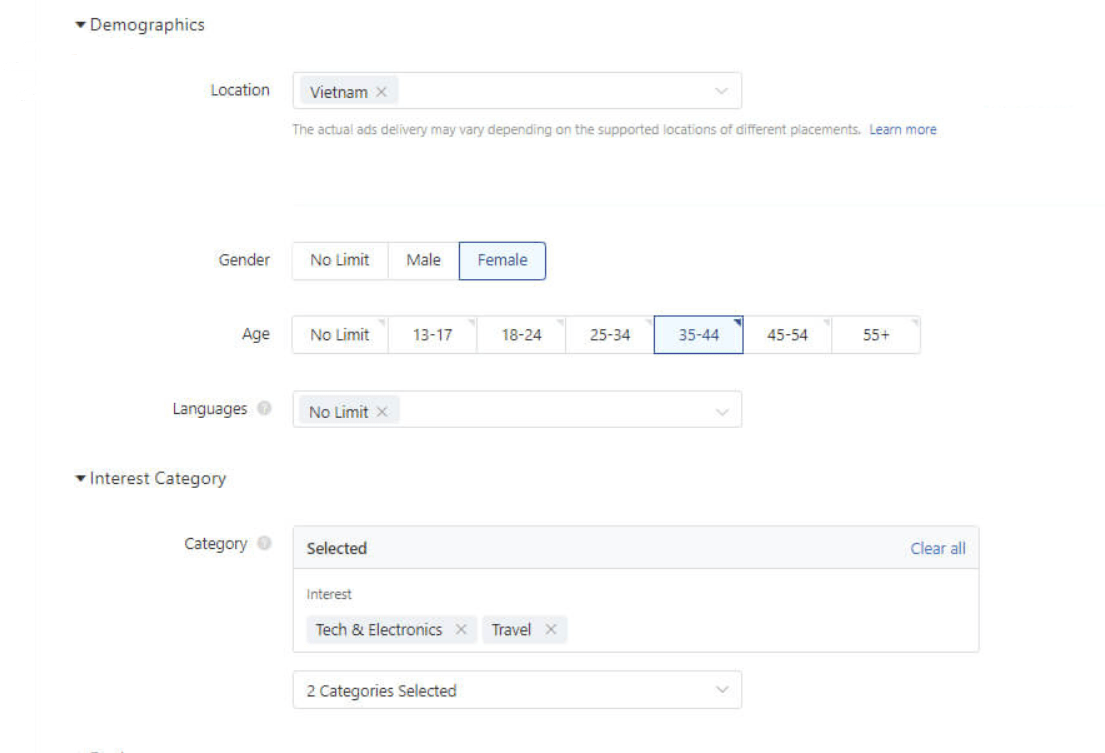Viewport: 1105px width, 753px height.
Task: Remove the Vietnam location tag
Action: pyautogui.click(x=381, y=92)
